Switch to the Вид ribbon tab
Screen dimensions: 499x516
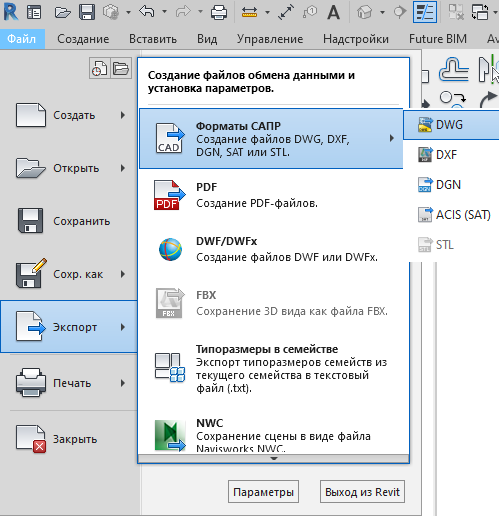[207, 39]
